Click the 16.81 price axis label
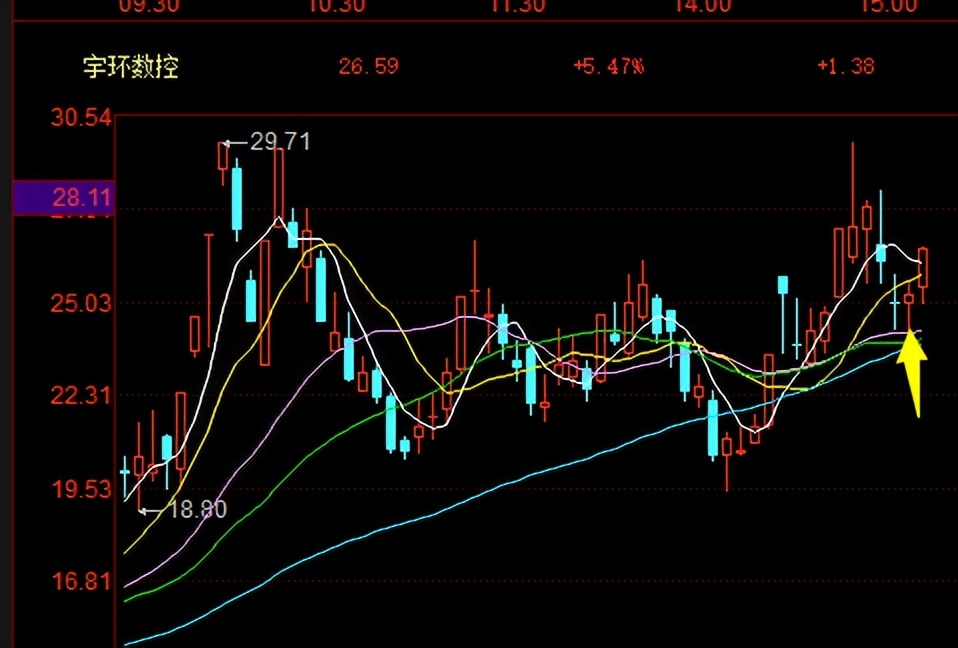The image size is (958, 648). [81, 581]
